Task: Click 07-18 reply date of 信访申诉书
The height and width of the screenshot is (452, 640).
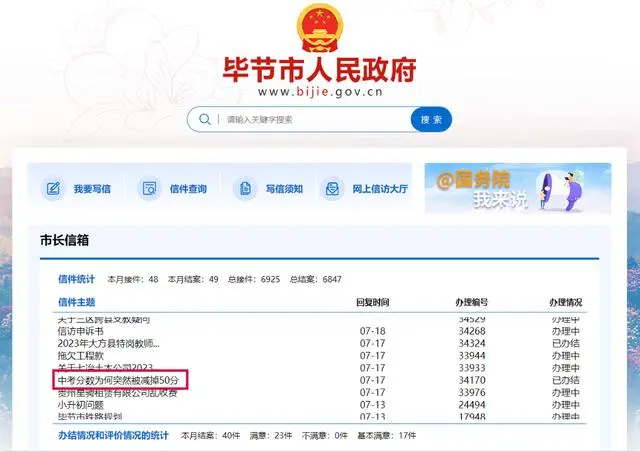Action: click(x=373, y=331)
